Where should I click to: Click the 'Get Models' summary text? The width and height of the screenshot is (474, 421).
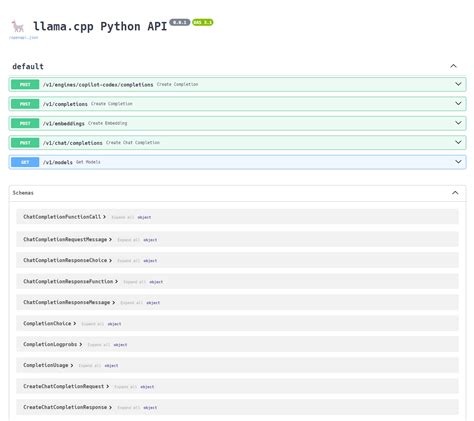88,162
